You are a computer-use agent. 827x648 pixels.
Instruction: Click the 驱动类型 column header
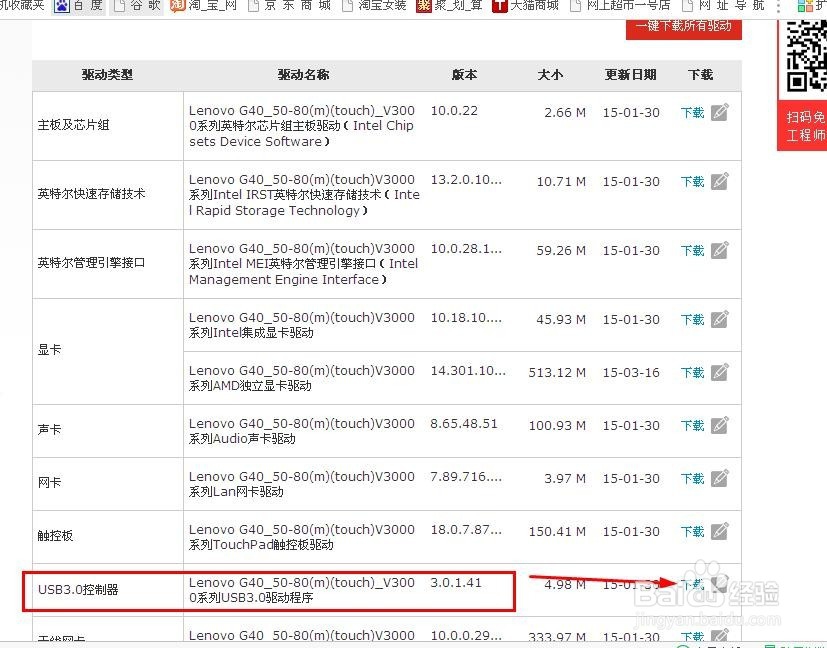click(107, 75)
